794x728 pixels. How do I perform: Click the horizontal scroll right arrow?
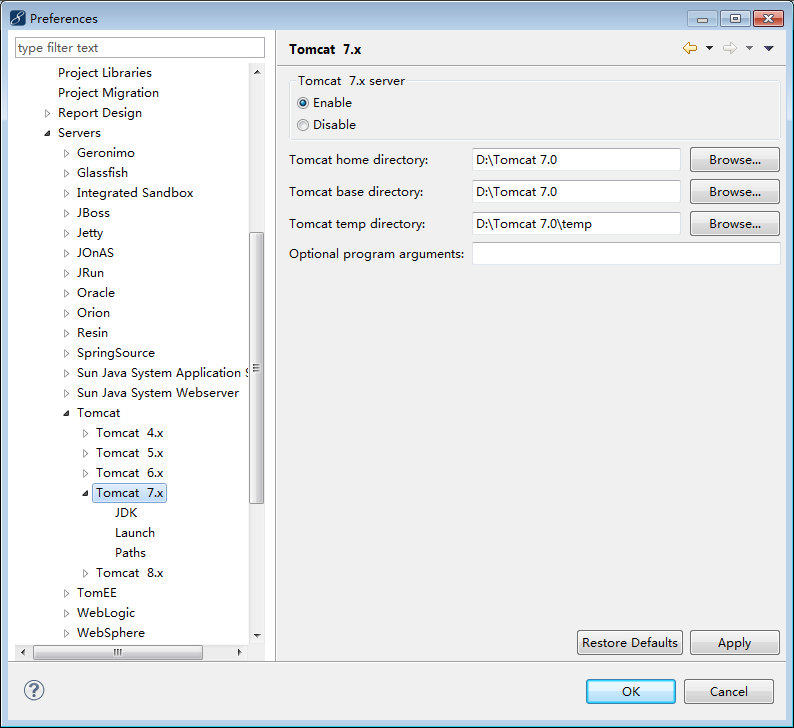[x=240, y=653]
